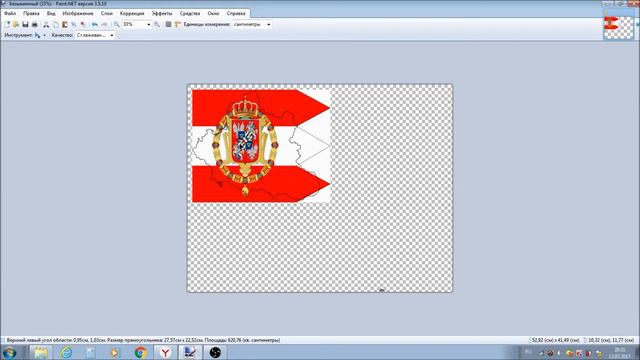
Task: Copy selection with Copy icon
Action: click(56, 24)
